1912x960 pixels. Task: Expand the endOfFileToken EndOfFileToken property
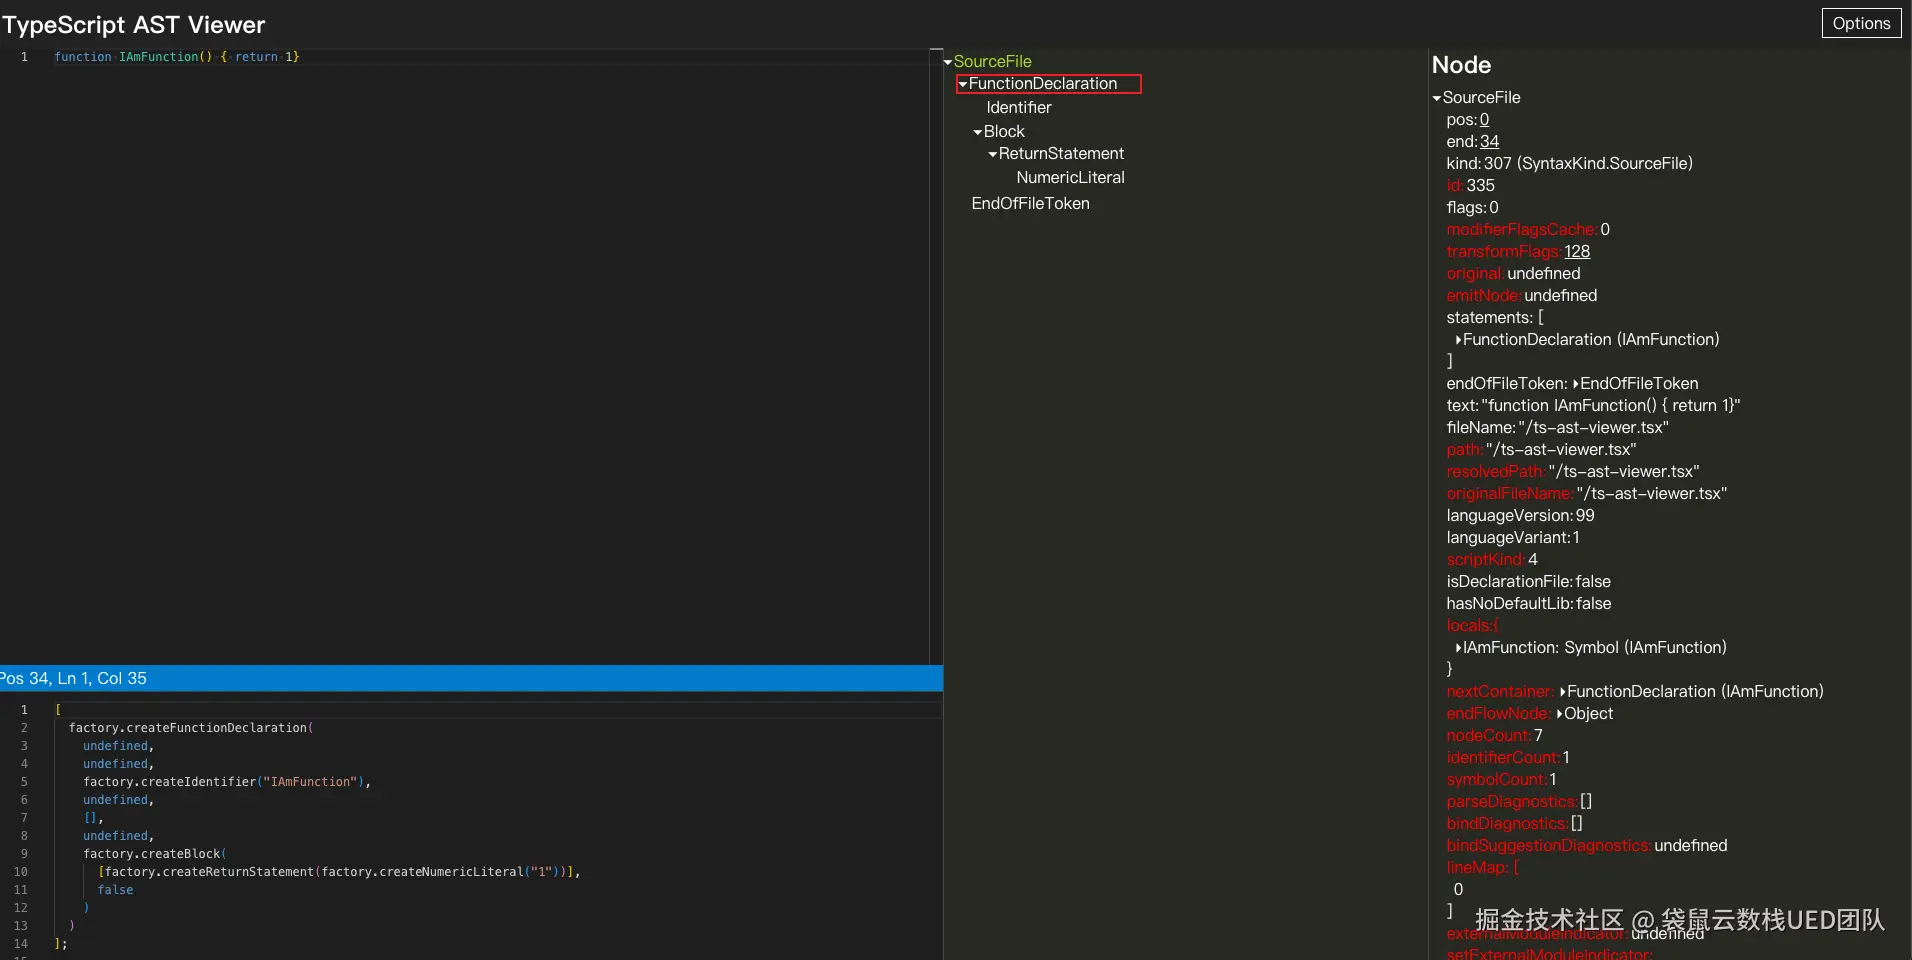[x=1576, y=384]
